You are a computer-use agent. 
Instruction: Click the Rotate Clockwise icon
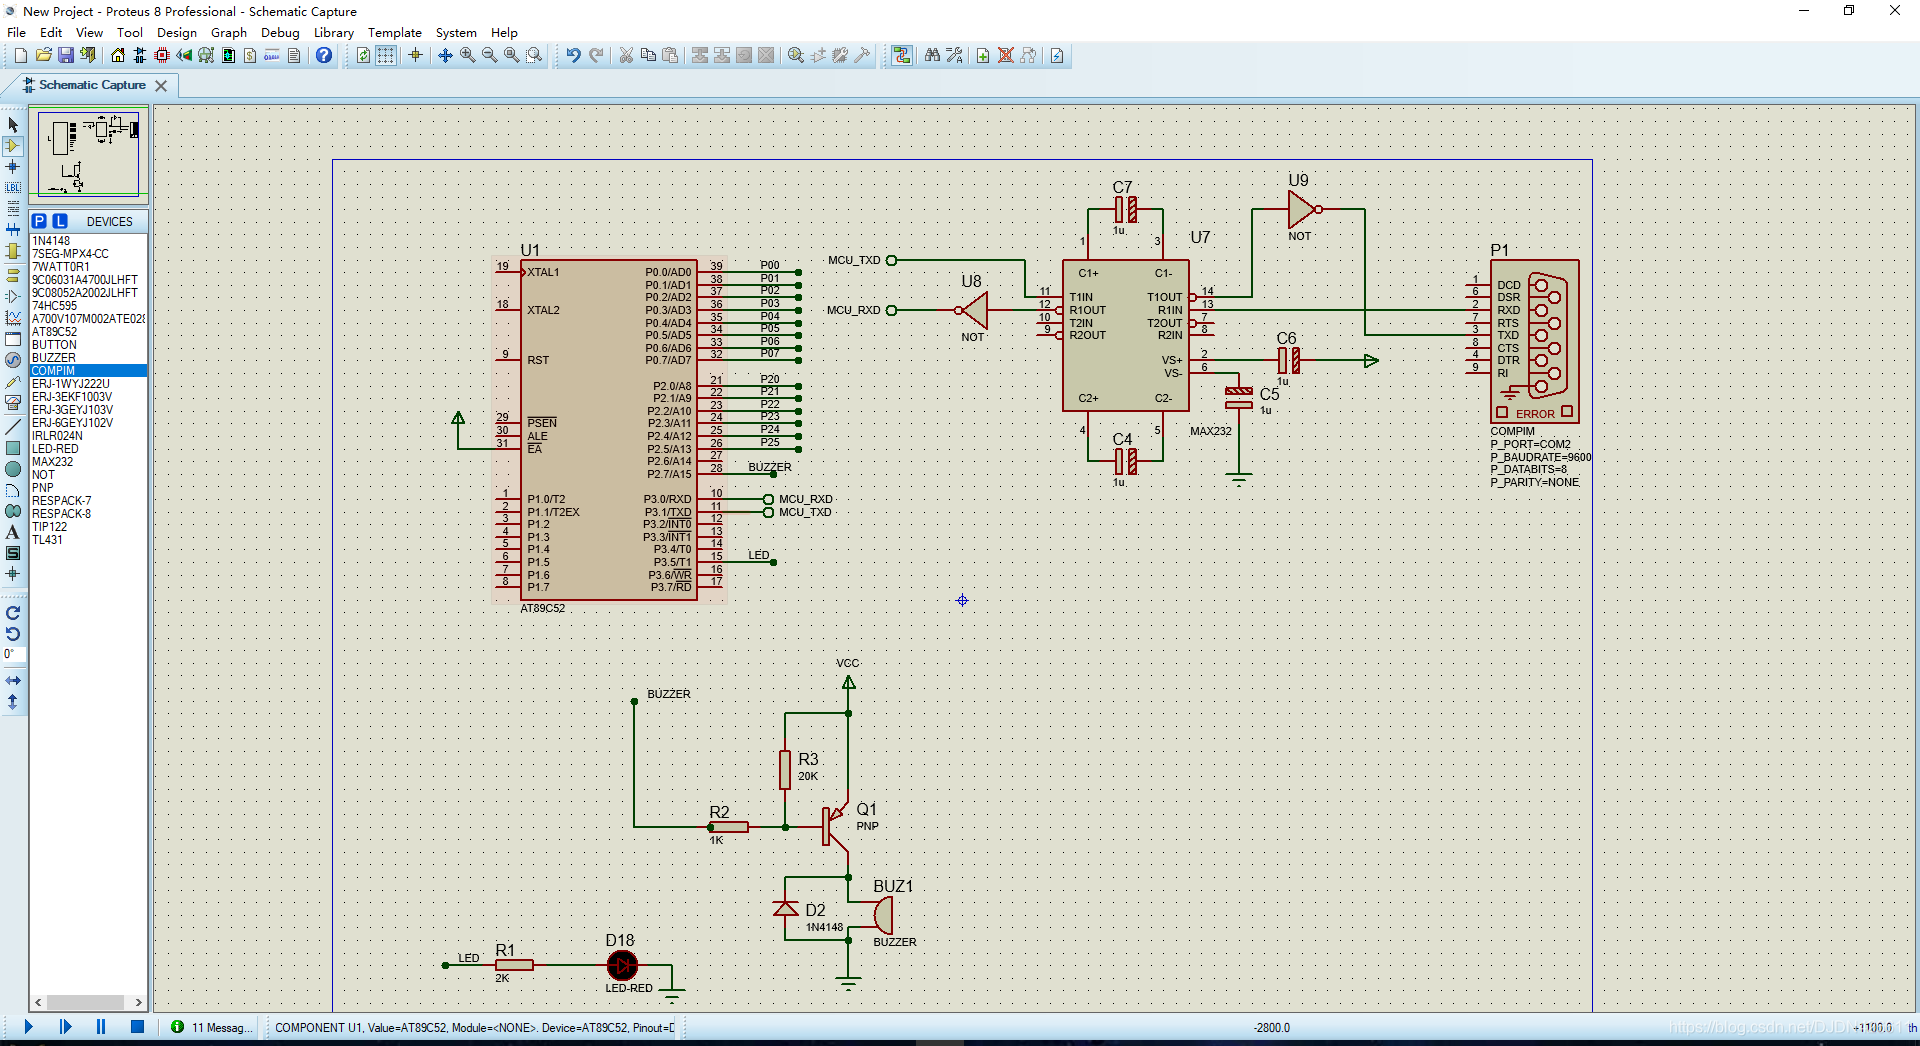click(13, 613)
